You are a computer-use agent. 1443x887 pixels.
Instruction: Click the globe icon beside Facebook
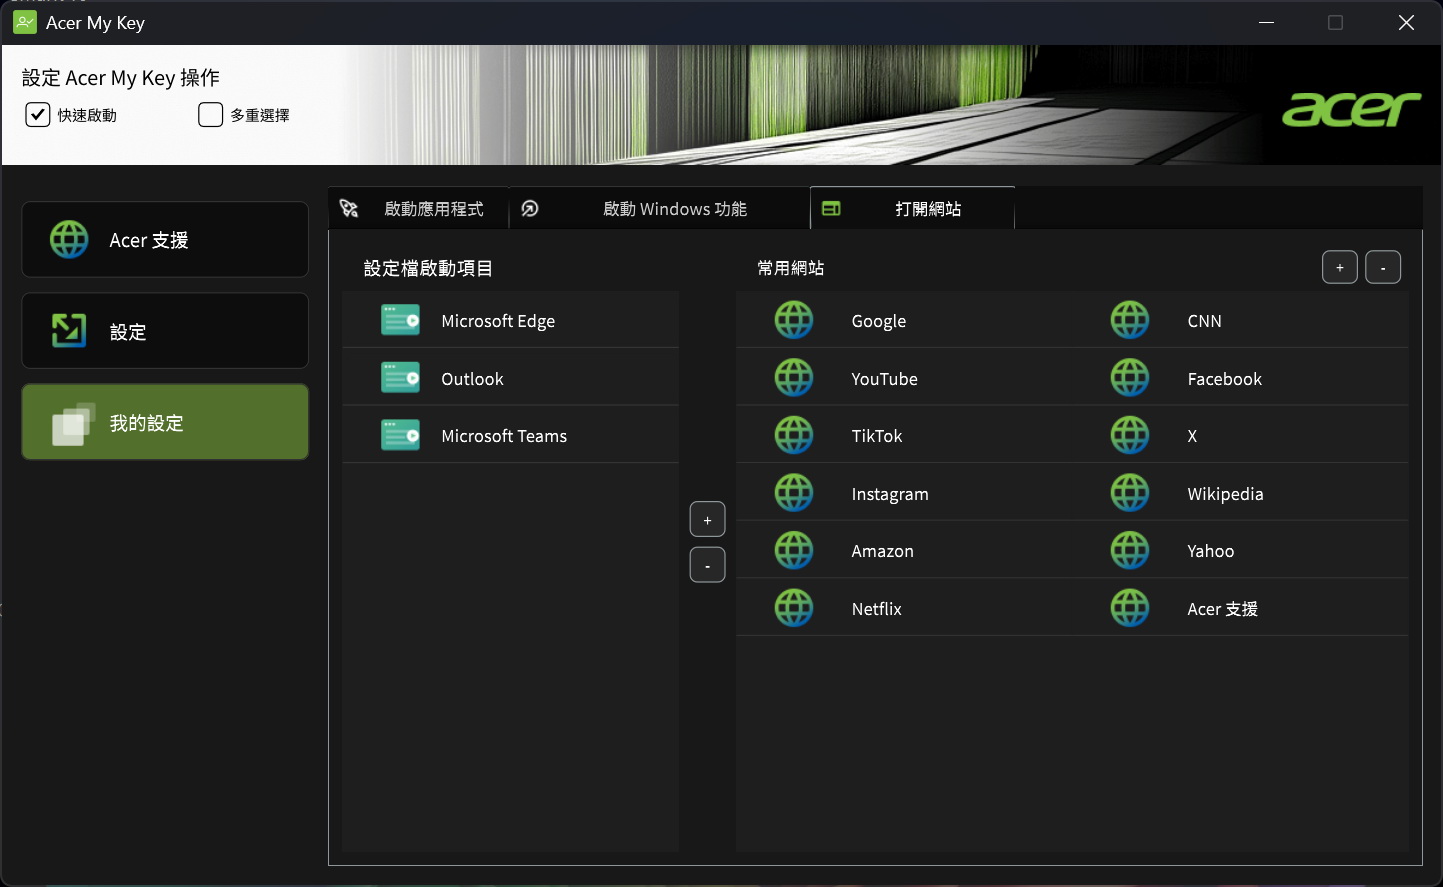pyautogui.click(x=1130, y=378)
